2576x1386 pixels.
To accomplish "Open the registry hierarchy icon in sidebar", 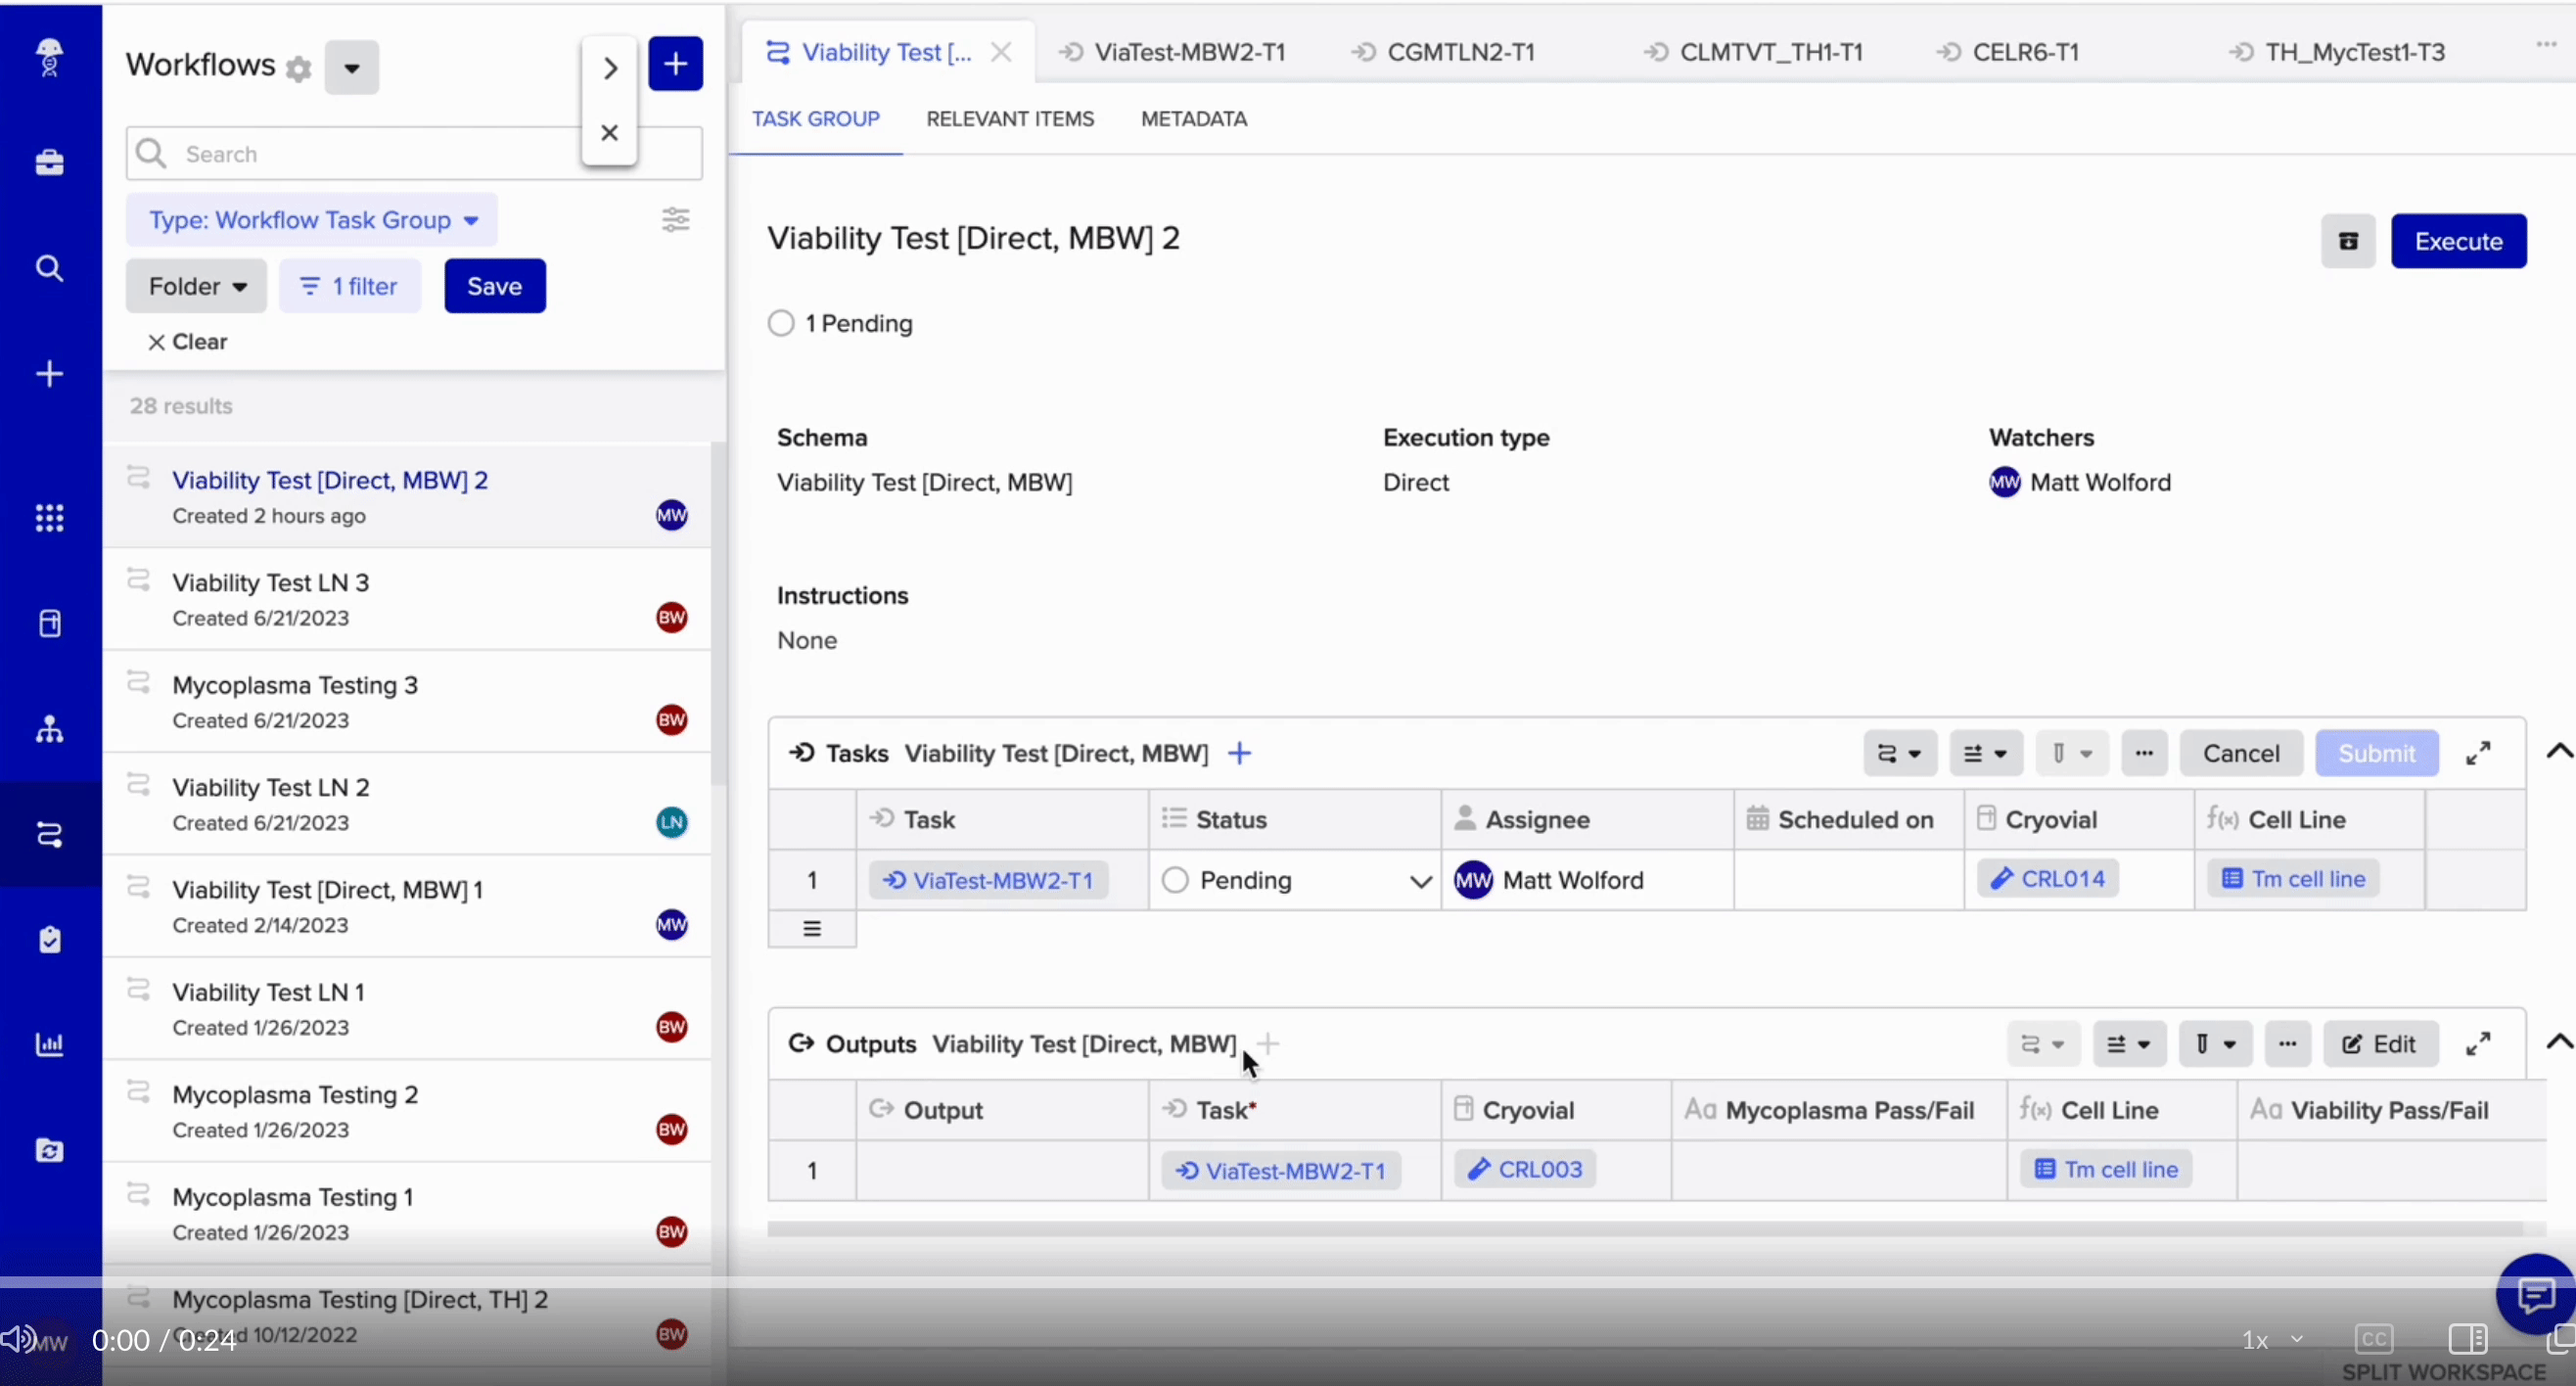I will coord(49,730).
